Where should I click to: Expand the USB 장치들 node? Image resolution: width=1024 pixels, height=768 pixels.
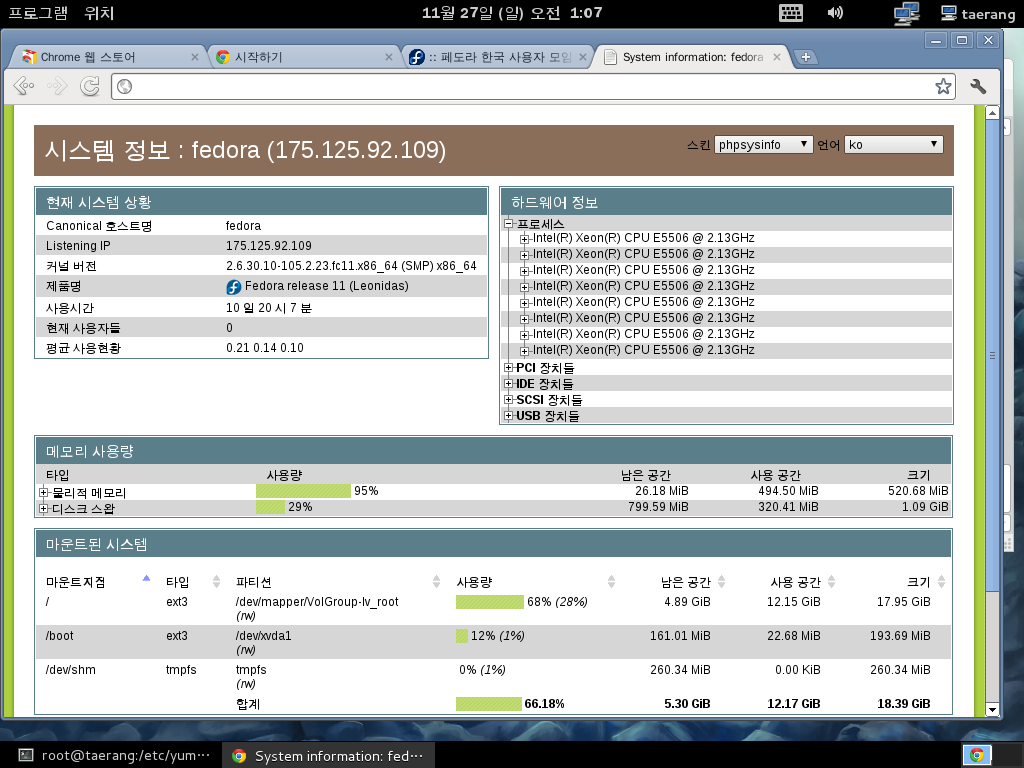(x=509, y=415)
